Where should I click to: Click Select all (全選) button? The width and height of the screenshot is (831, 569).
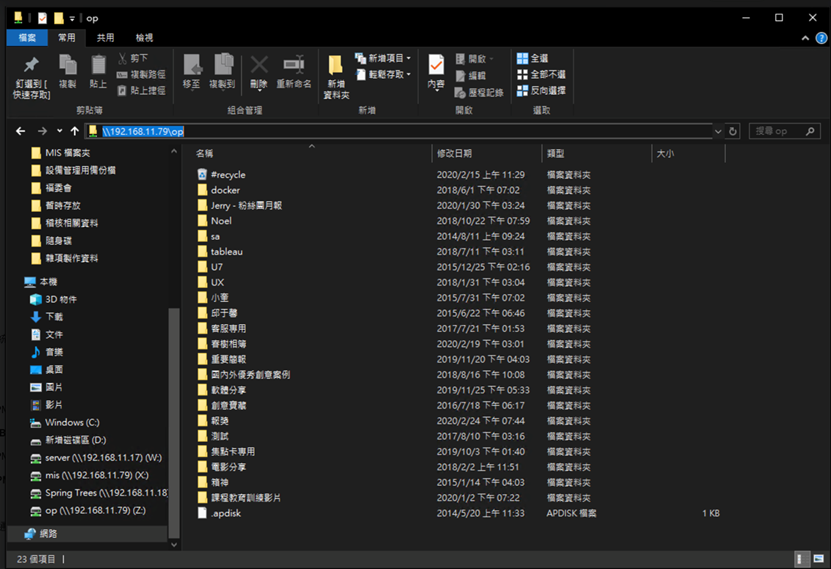pyautogui.click(x=532, y=58)
